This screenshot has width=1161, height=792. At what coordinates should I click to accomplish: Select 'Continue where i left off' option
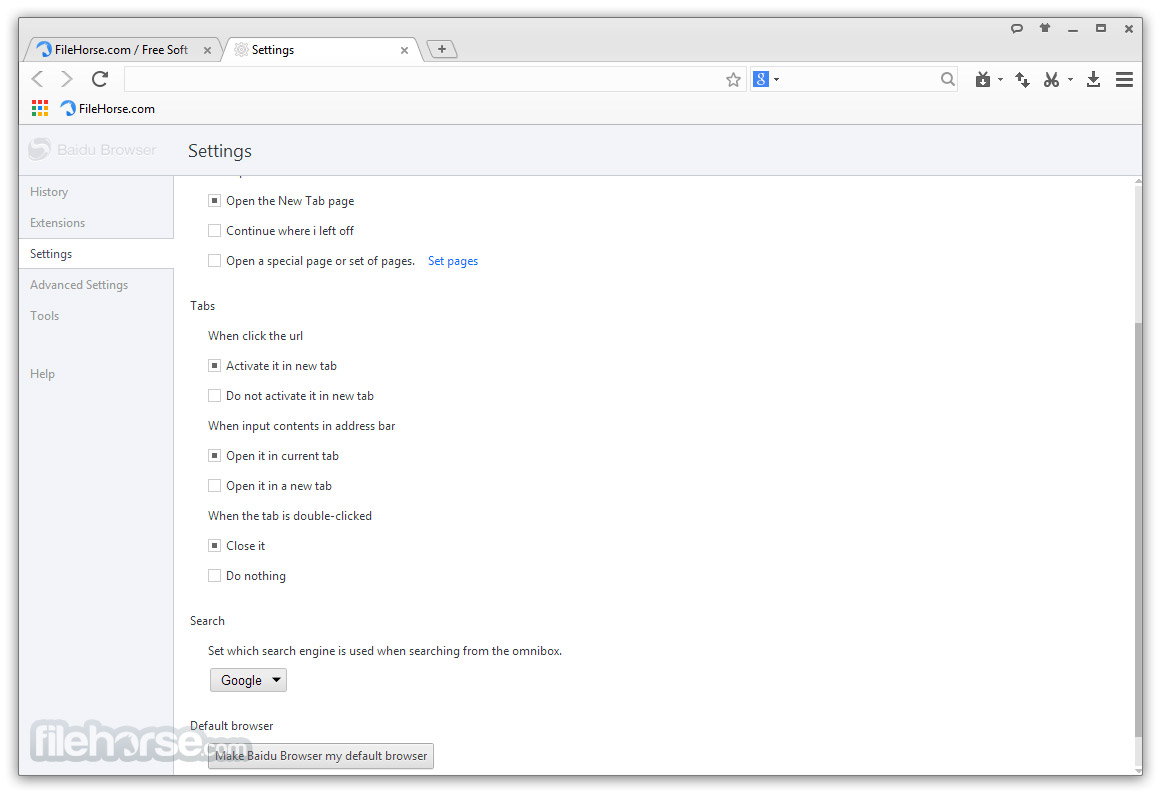point(215,231)
